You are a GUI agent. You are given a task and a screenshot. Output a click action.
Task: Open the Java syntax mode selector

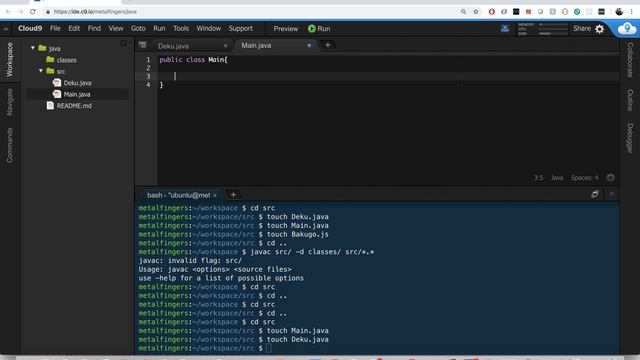click(x=557, y=178)
